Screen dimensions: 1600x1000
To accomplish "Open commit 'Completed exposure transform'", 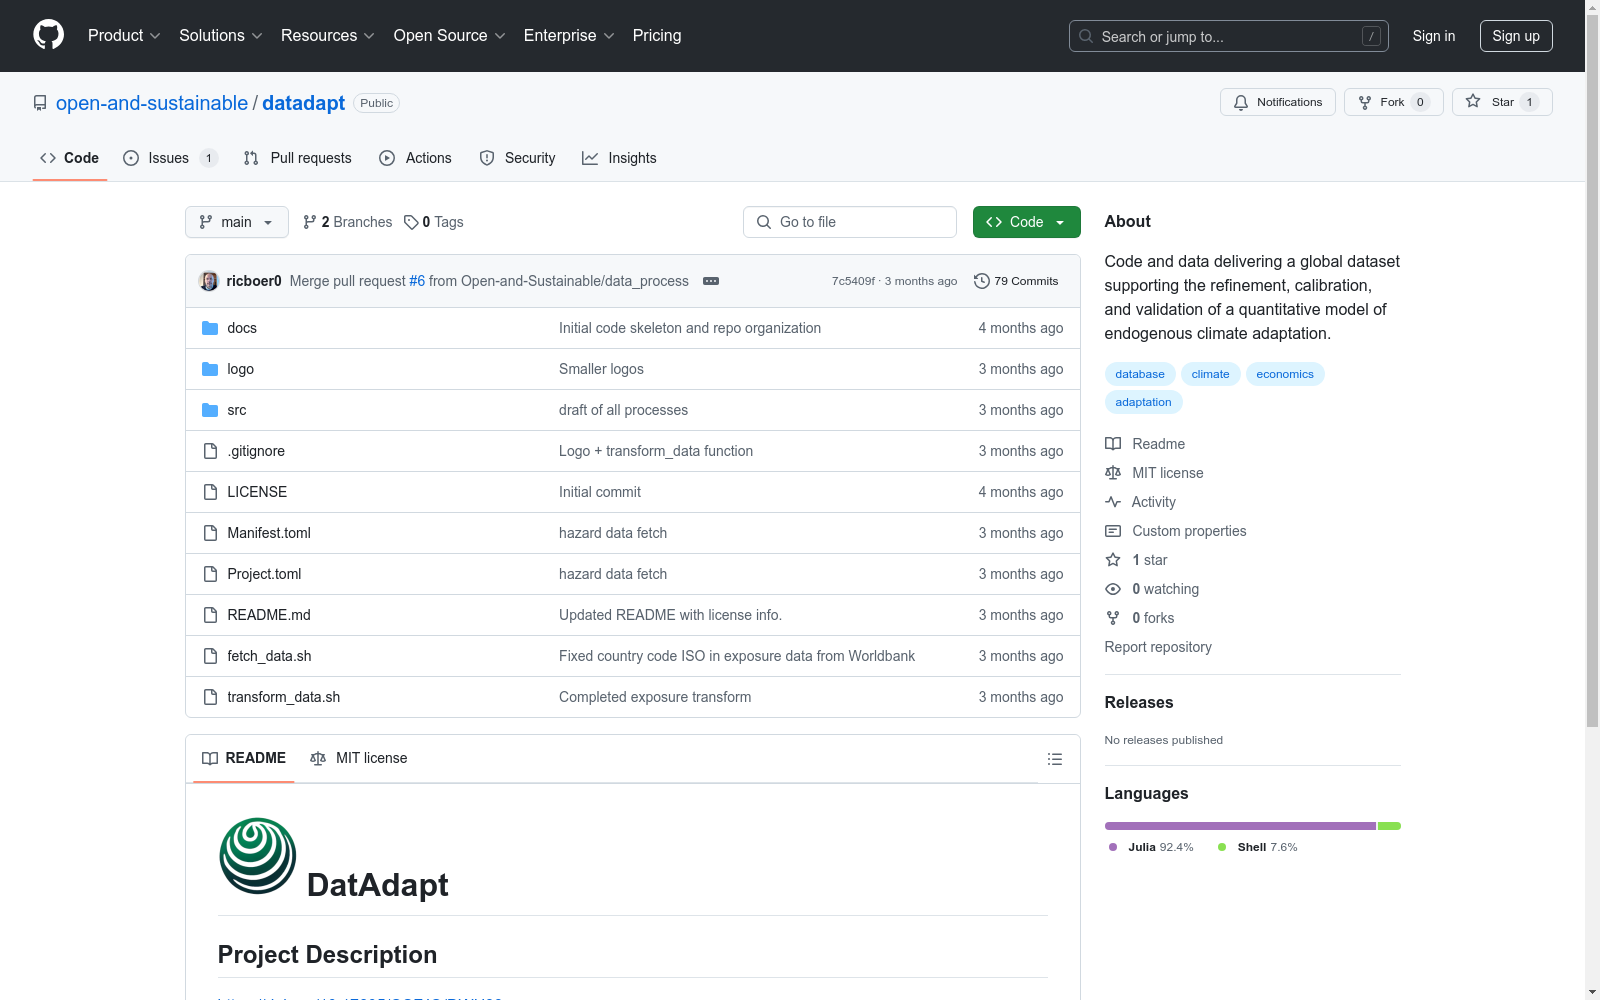I will click(x=655, y=697).
